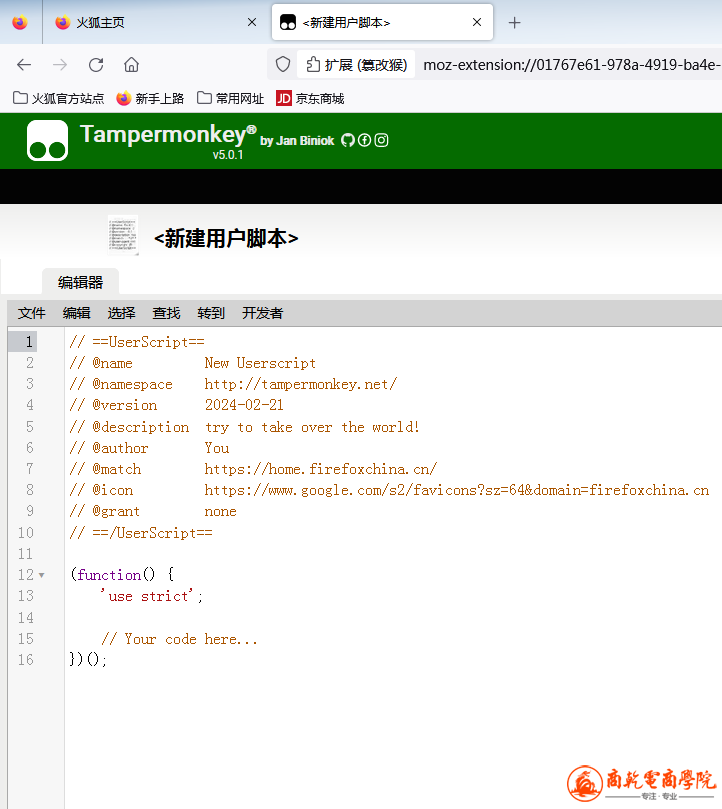
Task: Open the 开发者 menu
Action: point(263,313)
